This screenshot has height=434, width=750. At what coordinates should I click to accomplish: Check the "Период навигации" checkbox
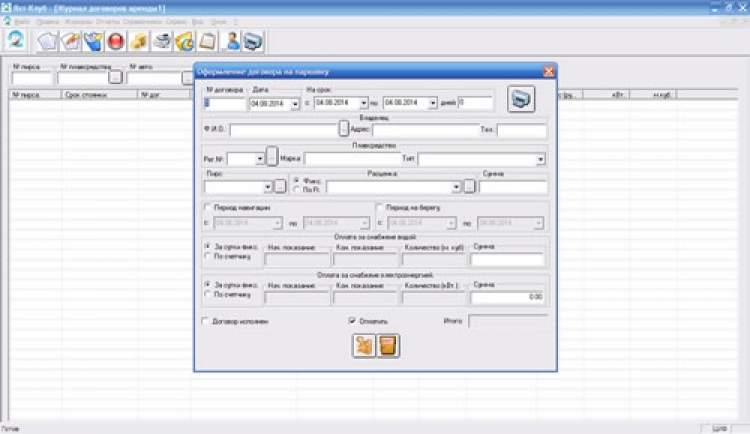(x=208, y=207)
